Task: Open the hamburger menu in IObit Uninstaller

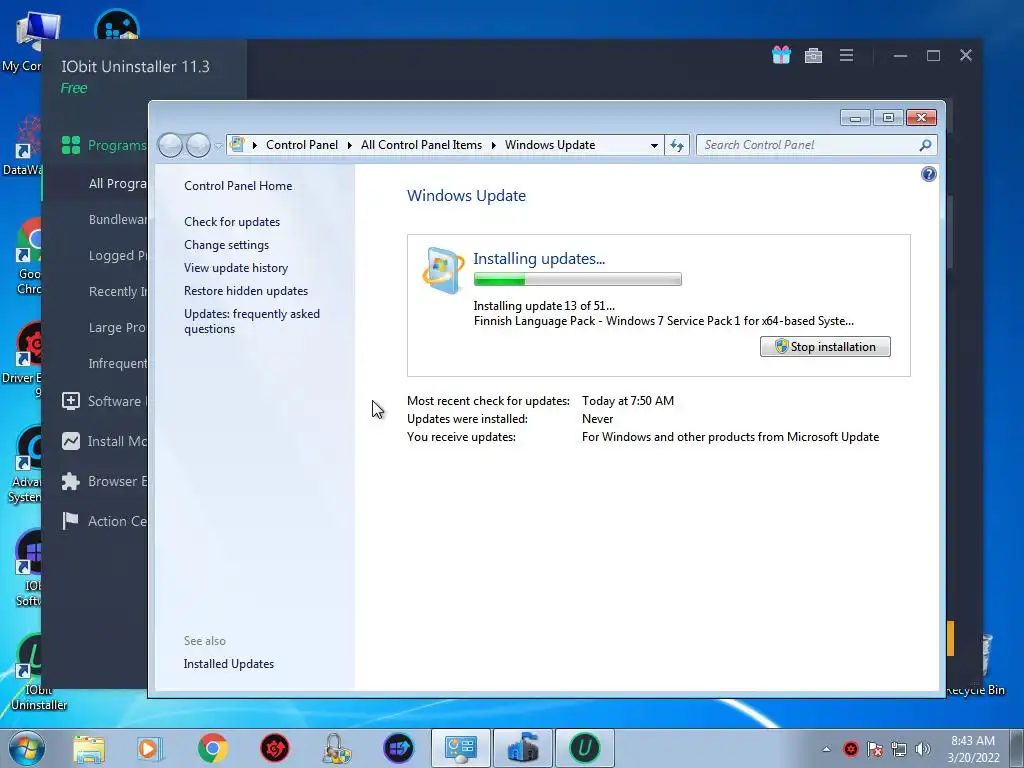Action: tap(846, 56)
